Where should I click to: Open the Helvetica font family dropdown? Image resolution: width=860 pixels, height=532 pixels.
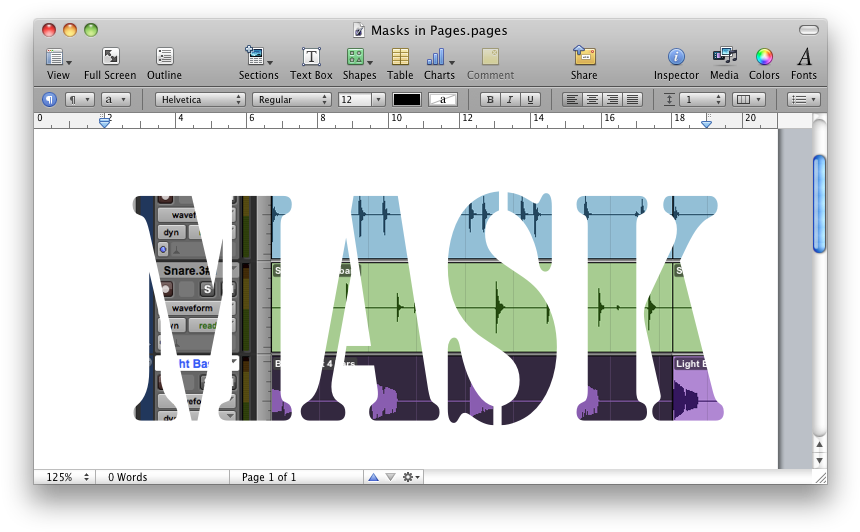tap(200, 99)
